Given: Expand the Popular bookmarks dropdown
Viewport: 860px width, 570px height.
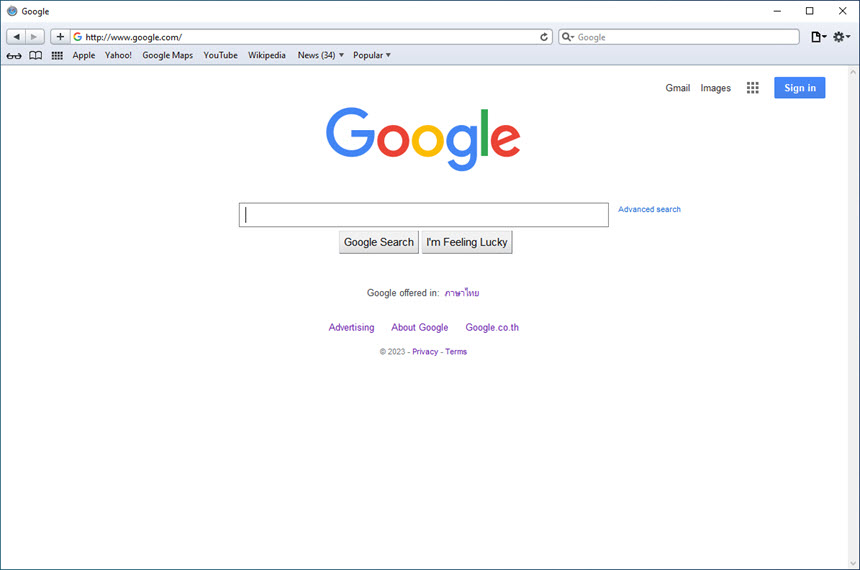Looking at the screenshot, I should [x=371, y=55].
